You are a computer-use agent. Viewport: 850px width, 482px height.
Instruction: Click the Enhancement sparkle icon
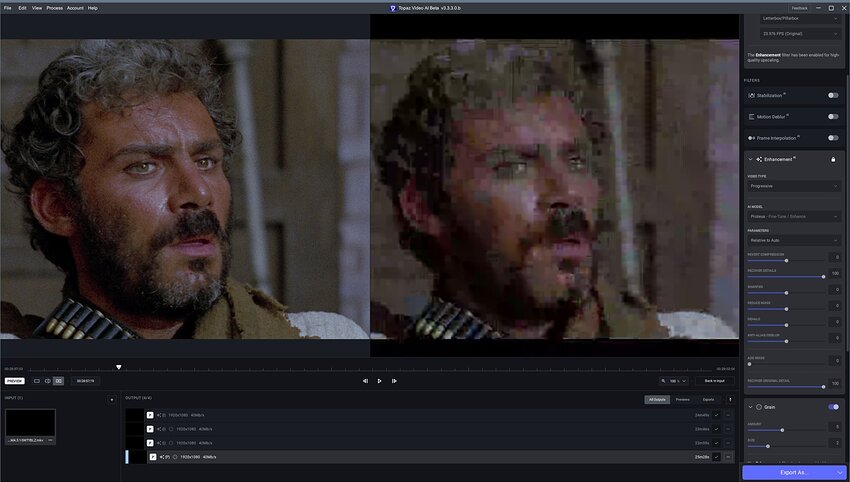759,159
